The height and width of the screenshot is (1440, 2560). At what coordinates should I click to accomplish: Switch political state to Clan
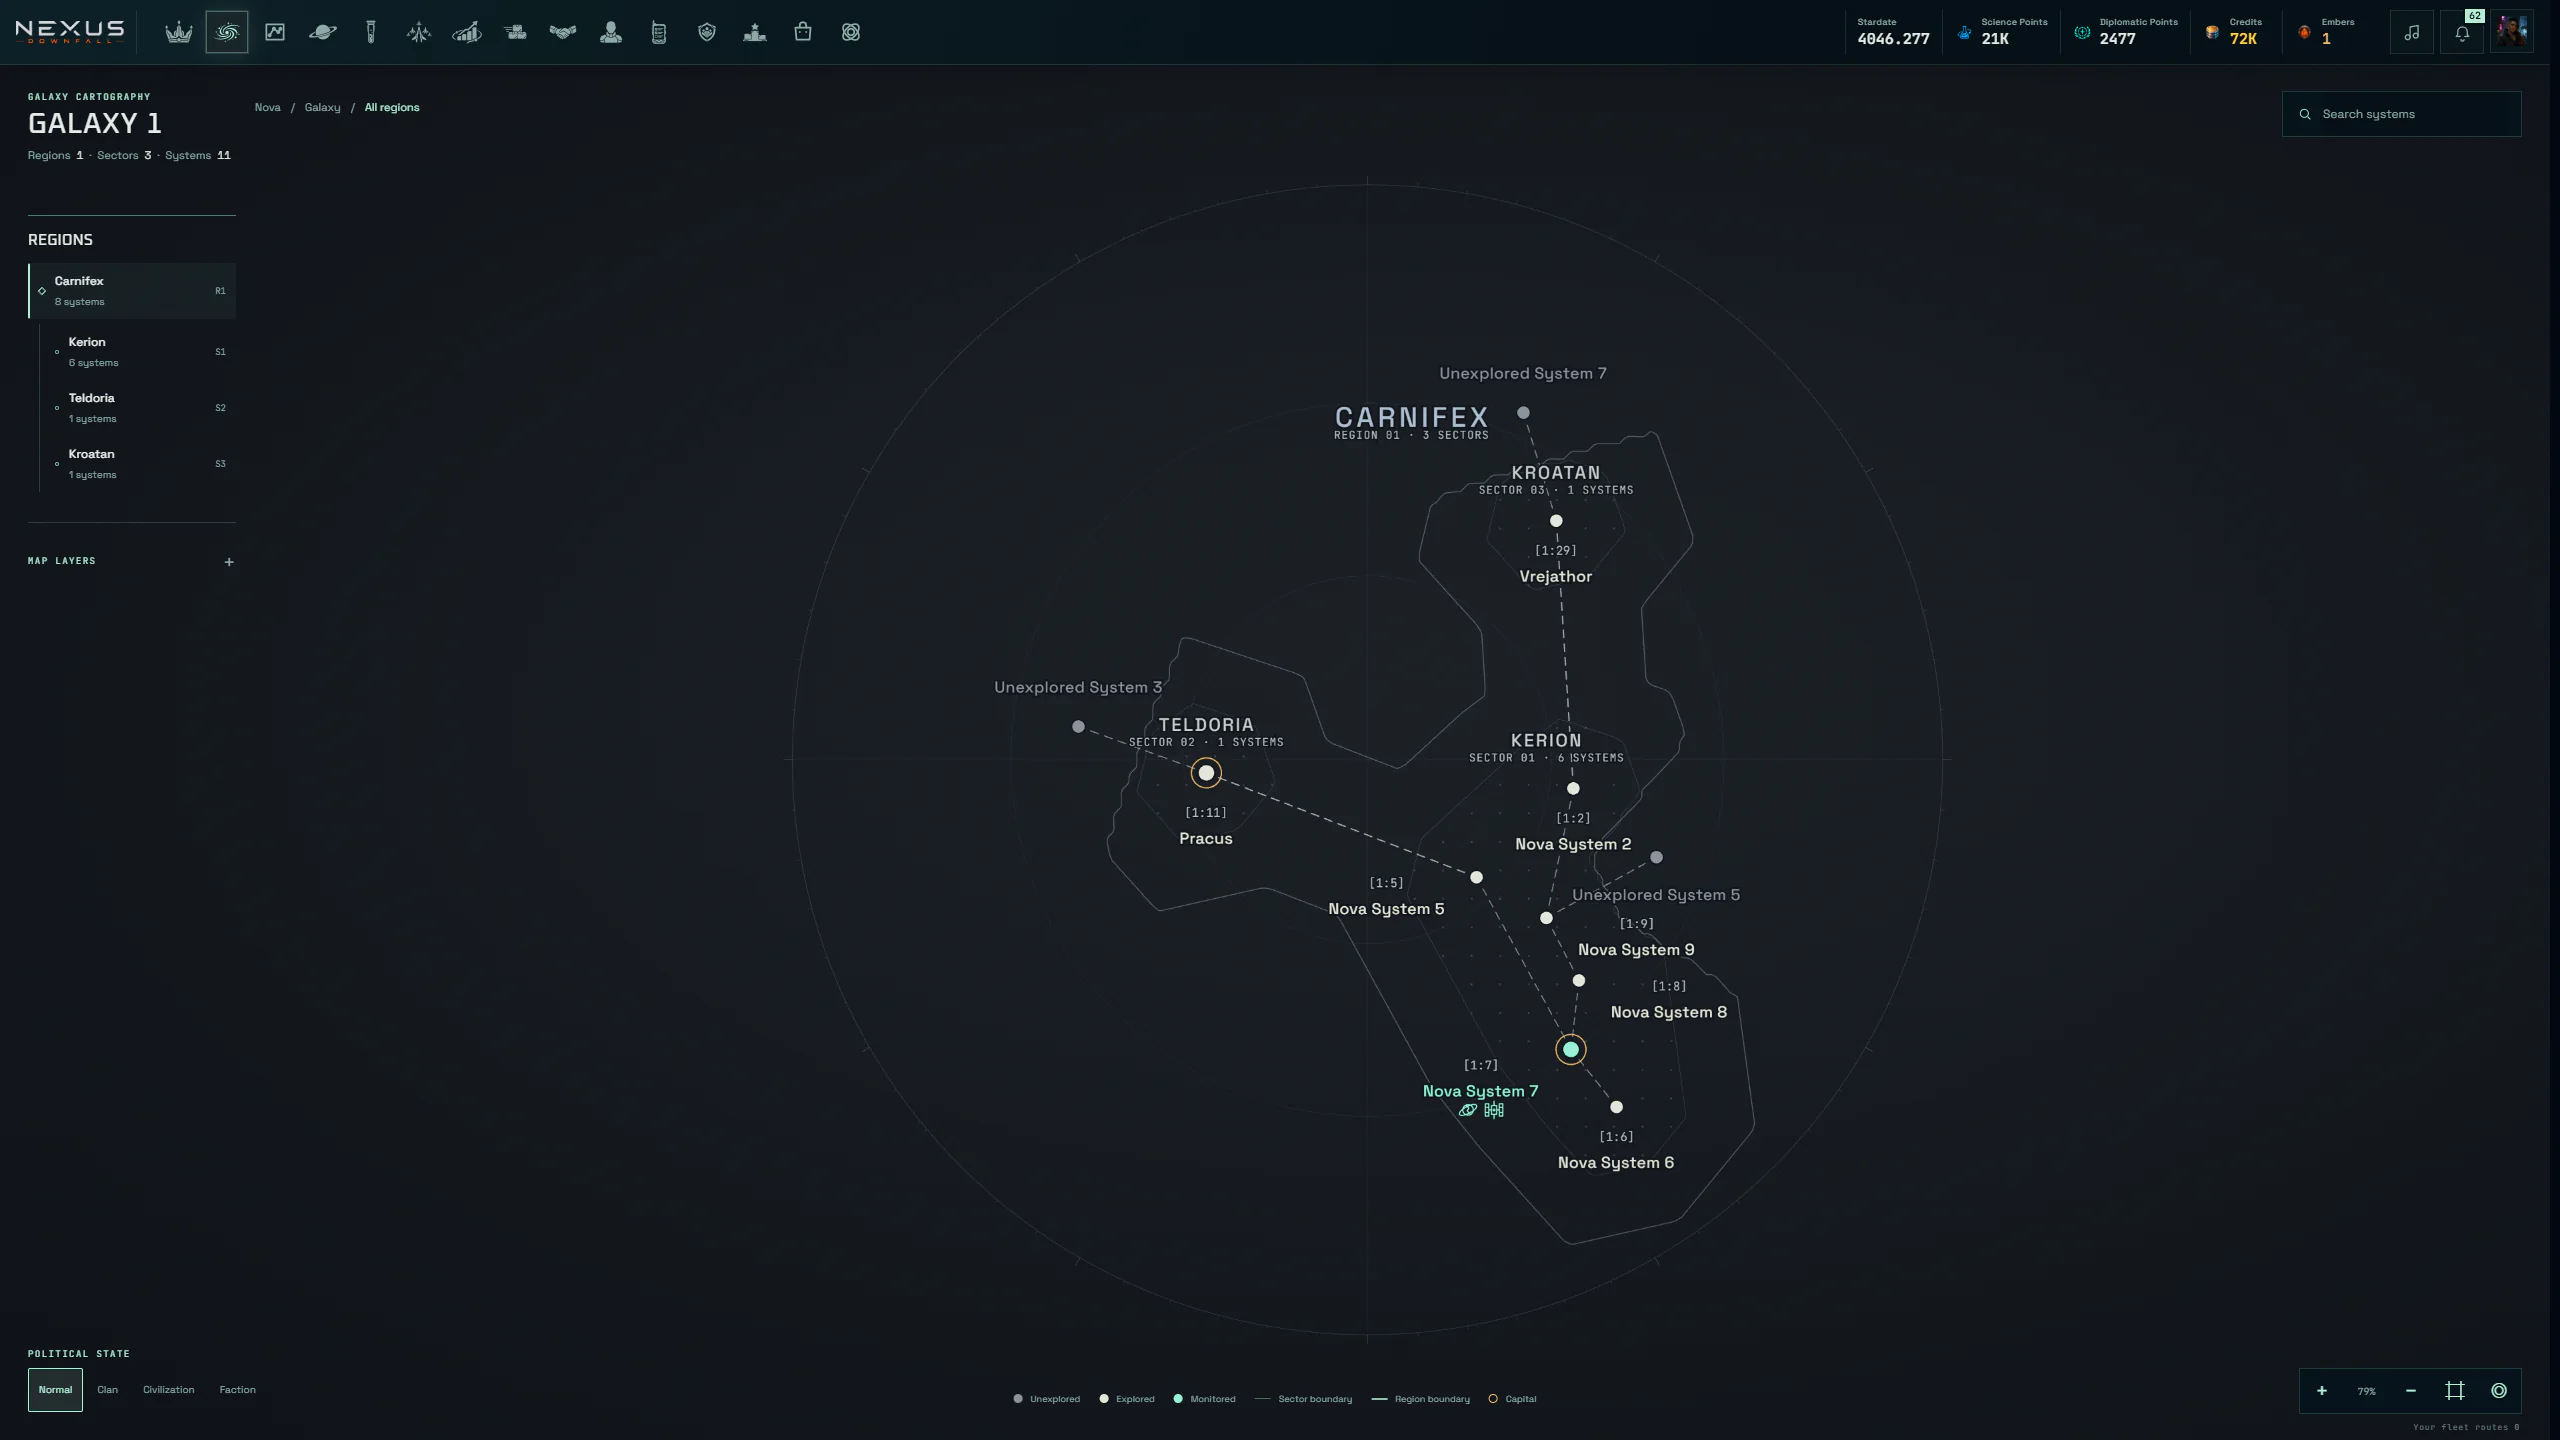(108, 1390)
